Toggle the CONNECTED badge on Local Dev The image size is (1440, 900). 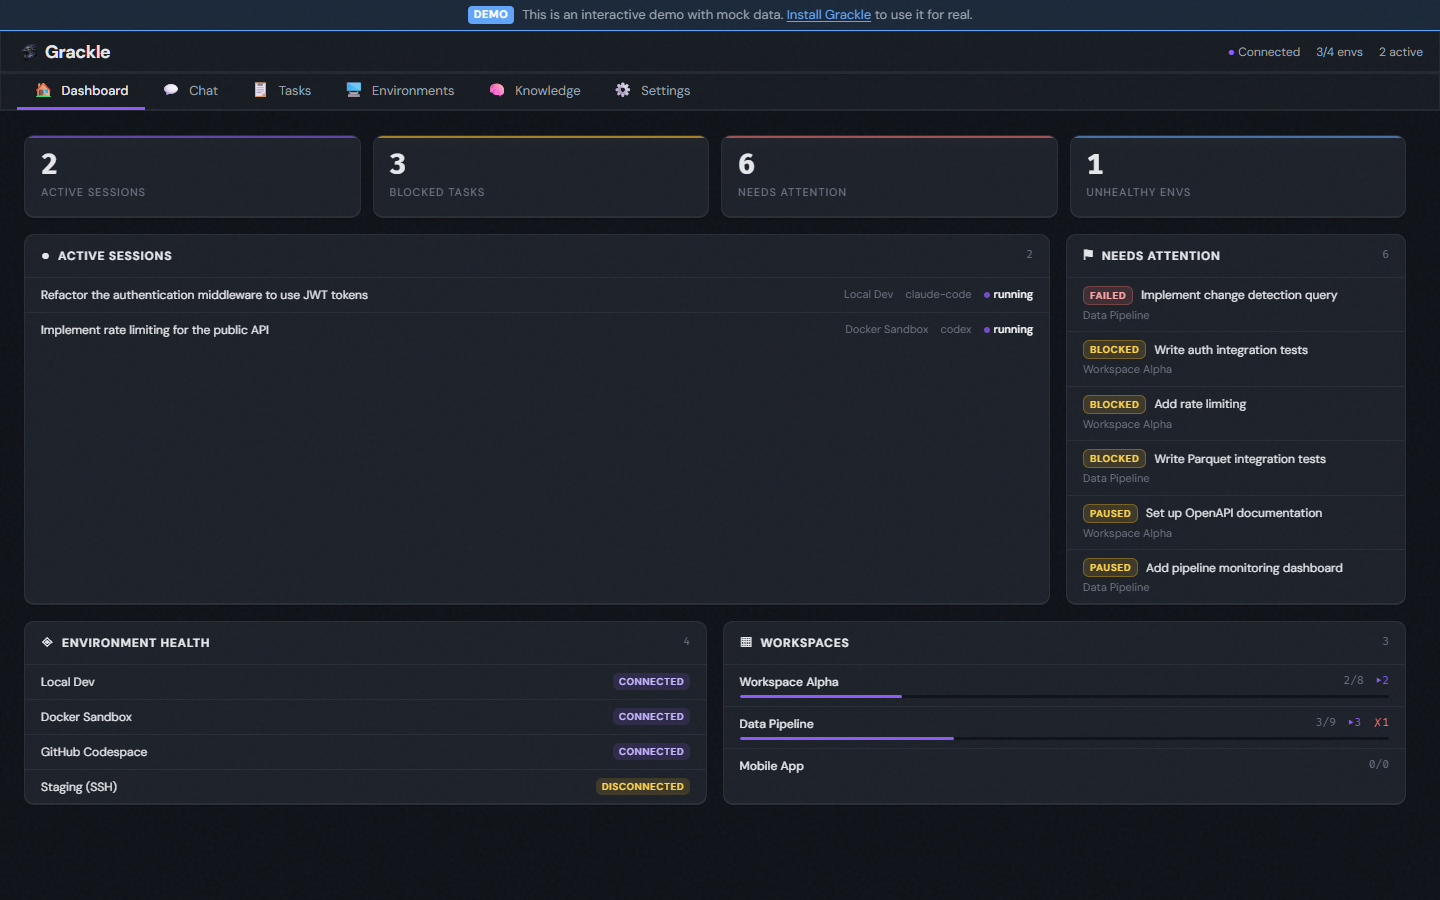click(651, 681)
